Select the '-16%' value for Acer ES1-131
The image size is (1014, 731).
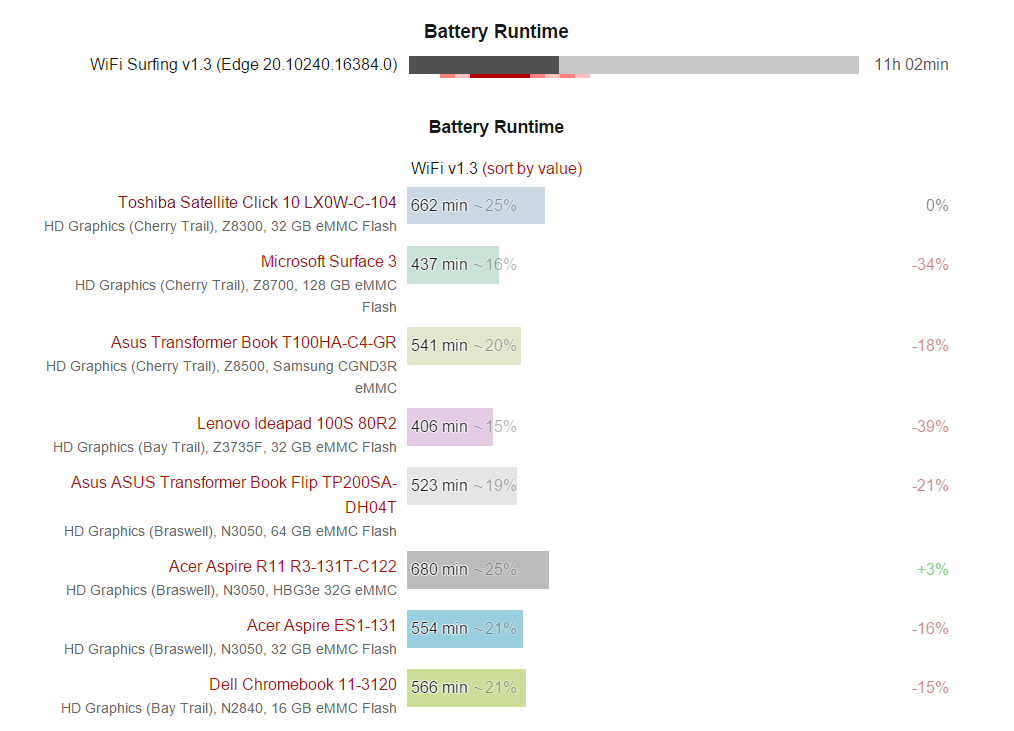(x=930, y=628)
